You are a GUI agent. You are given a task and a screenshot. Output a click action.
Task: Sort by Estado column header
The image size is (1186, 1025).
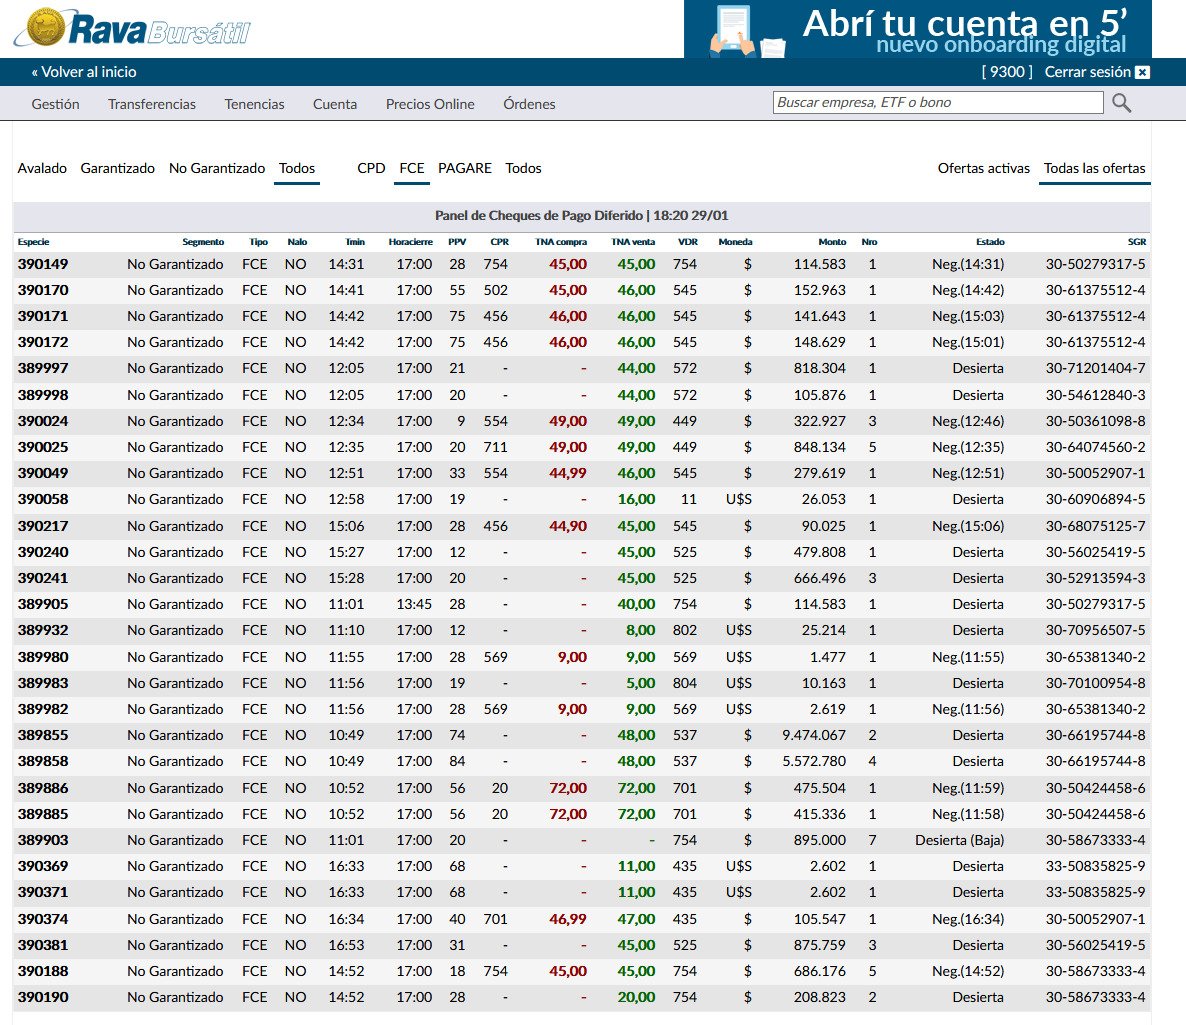[x=990, y=242]
